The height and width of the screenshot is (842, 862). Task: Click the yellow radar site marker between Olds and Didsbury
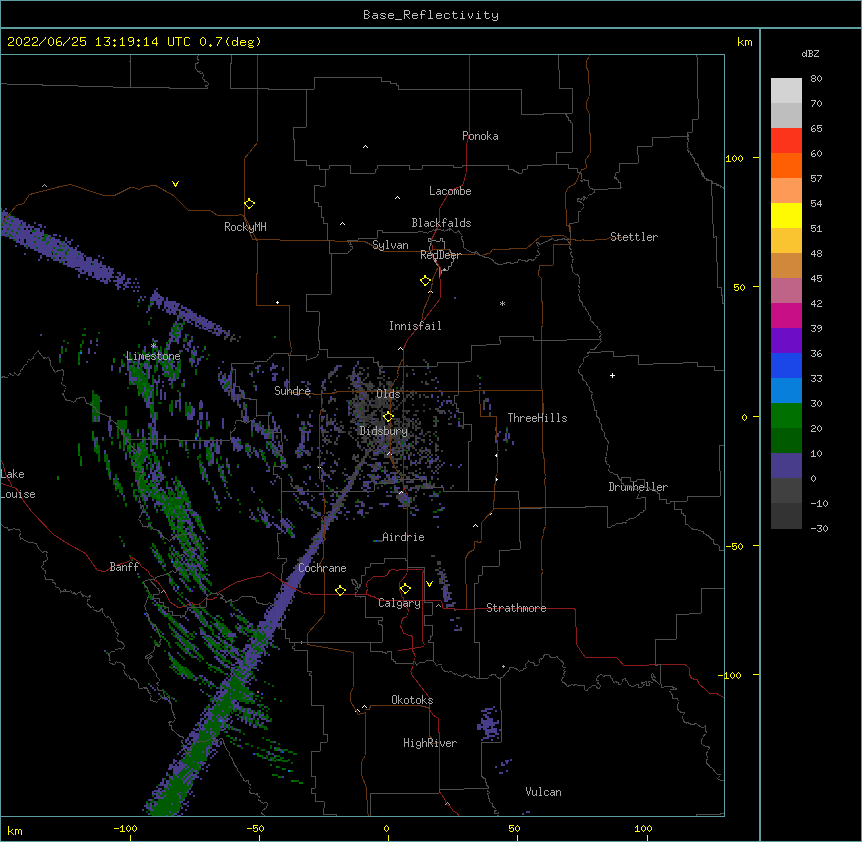pos(388,417)
